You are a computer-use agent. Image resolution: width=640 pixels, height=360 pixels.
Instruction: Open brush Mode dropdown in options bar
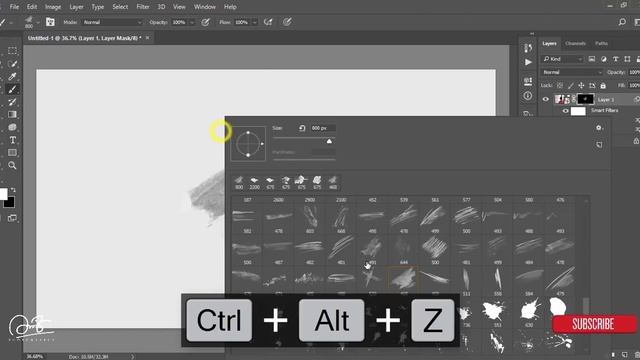(112, 22)
